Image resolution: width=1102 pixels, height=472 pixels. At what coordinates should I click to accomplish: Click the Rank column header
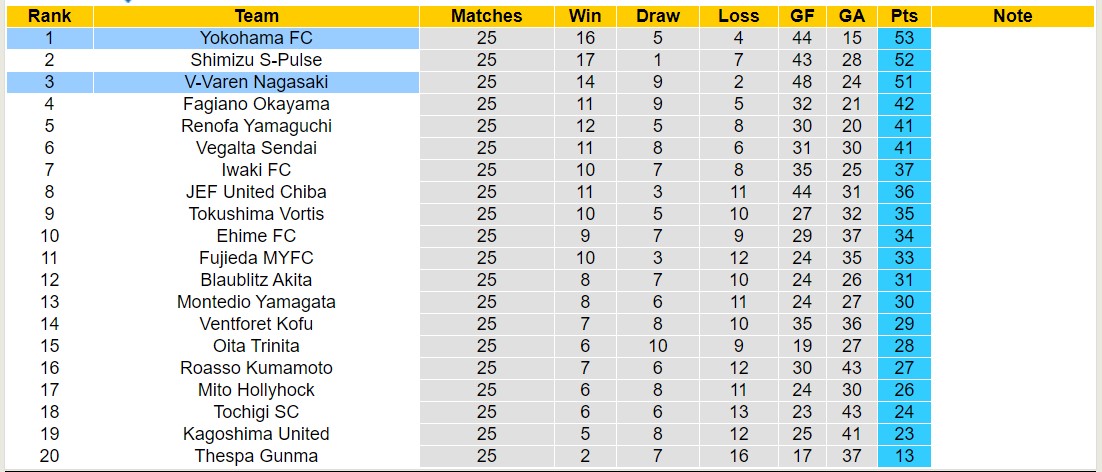pyautogui.click(x=48, y=16)
